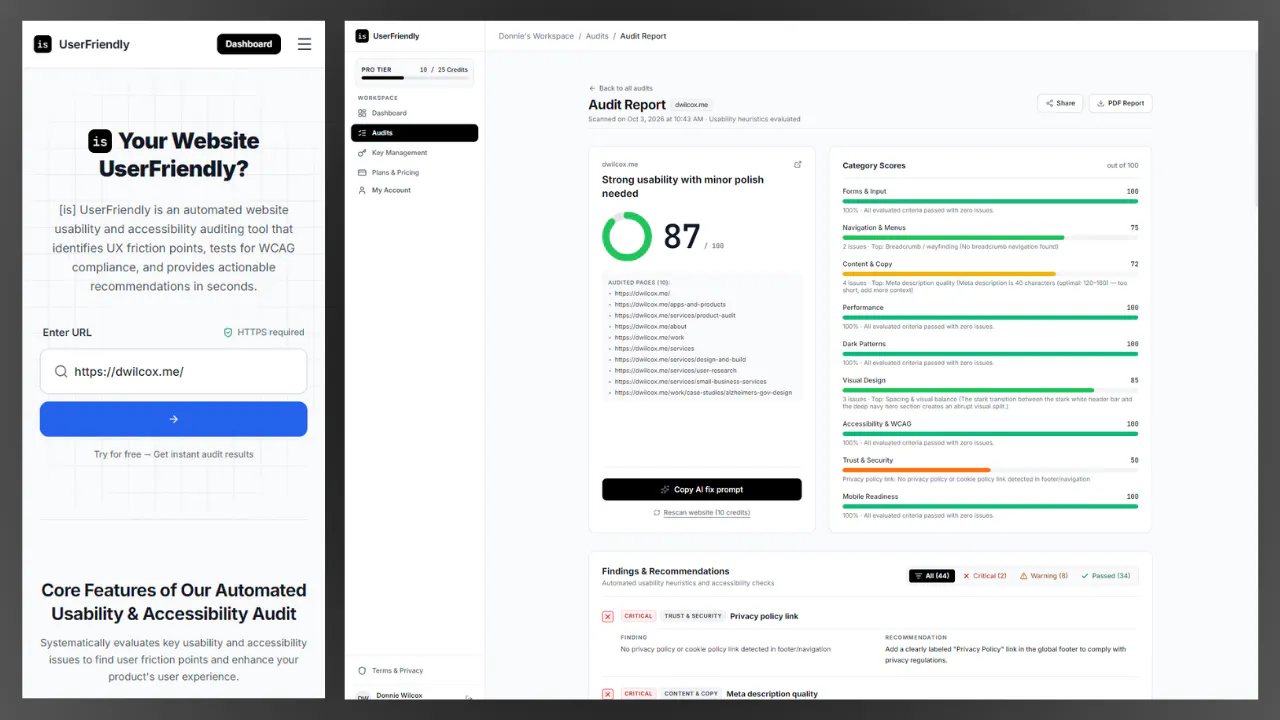Image resolution: width=1280 pixels, height=720 pixels.
Task: Click the Key Management key icon
Action: coord(362,153)
